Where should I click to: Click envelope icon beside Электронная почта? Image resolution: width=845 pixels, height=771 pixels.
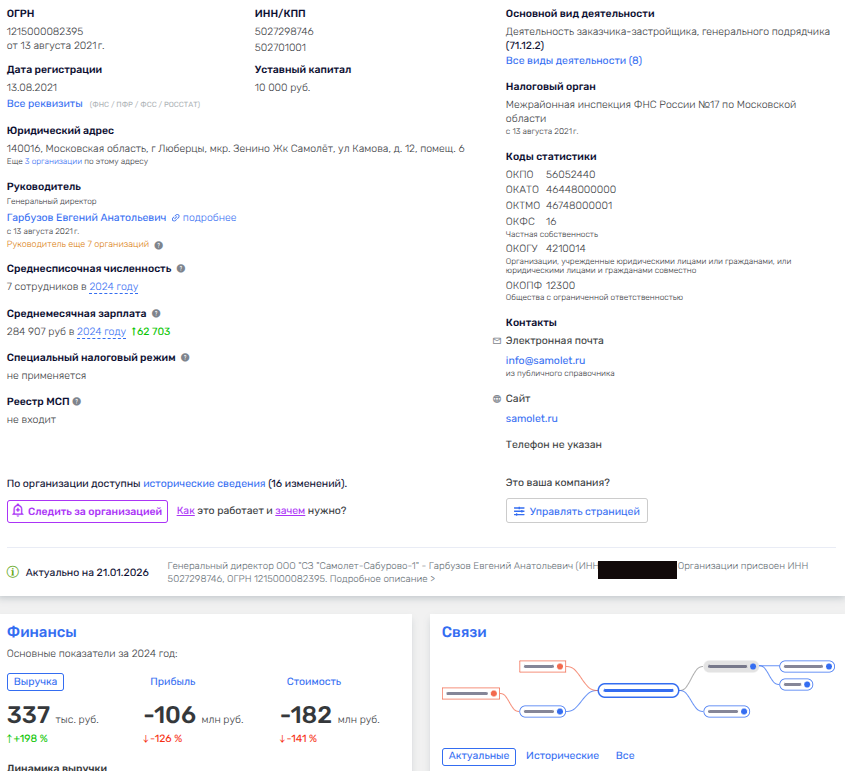click(497, 341)
